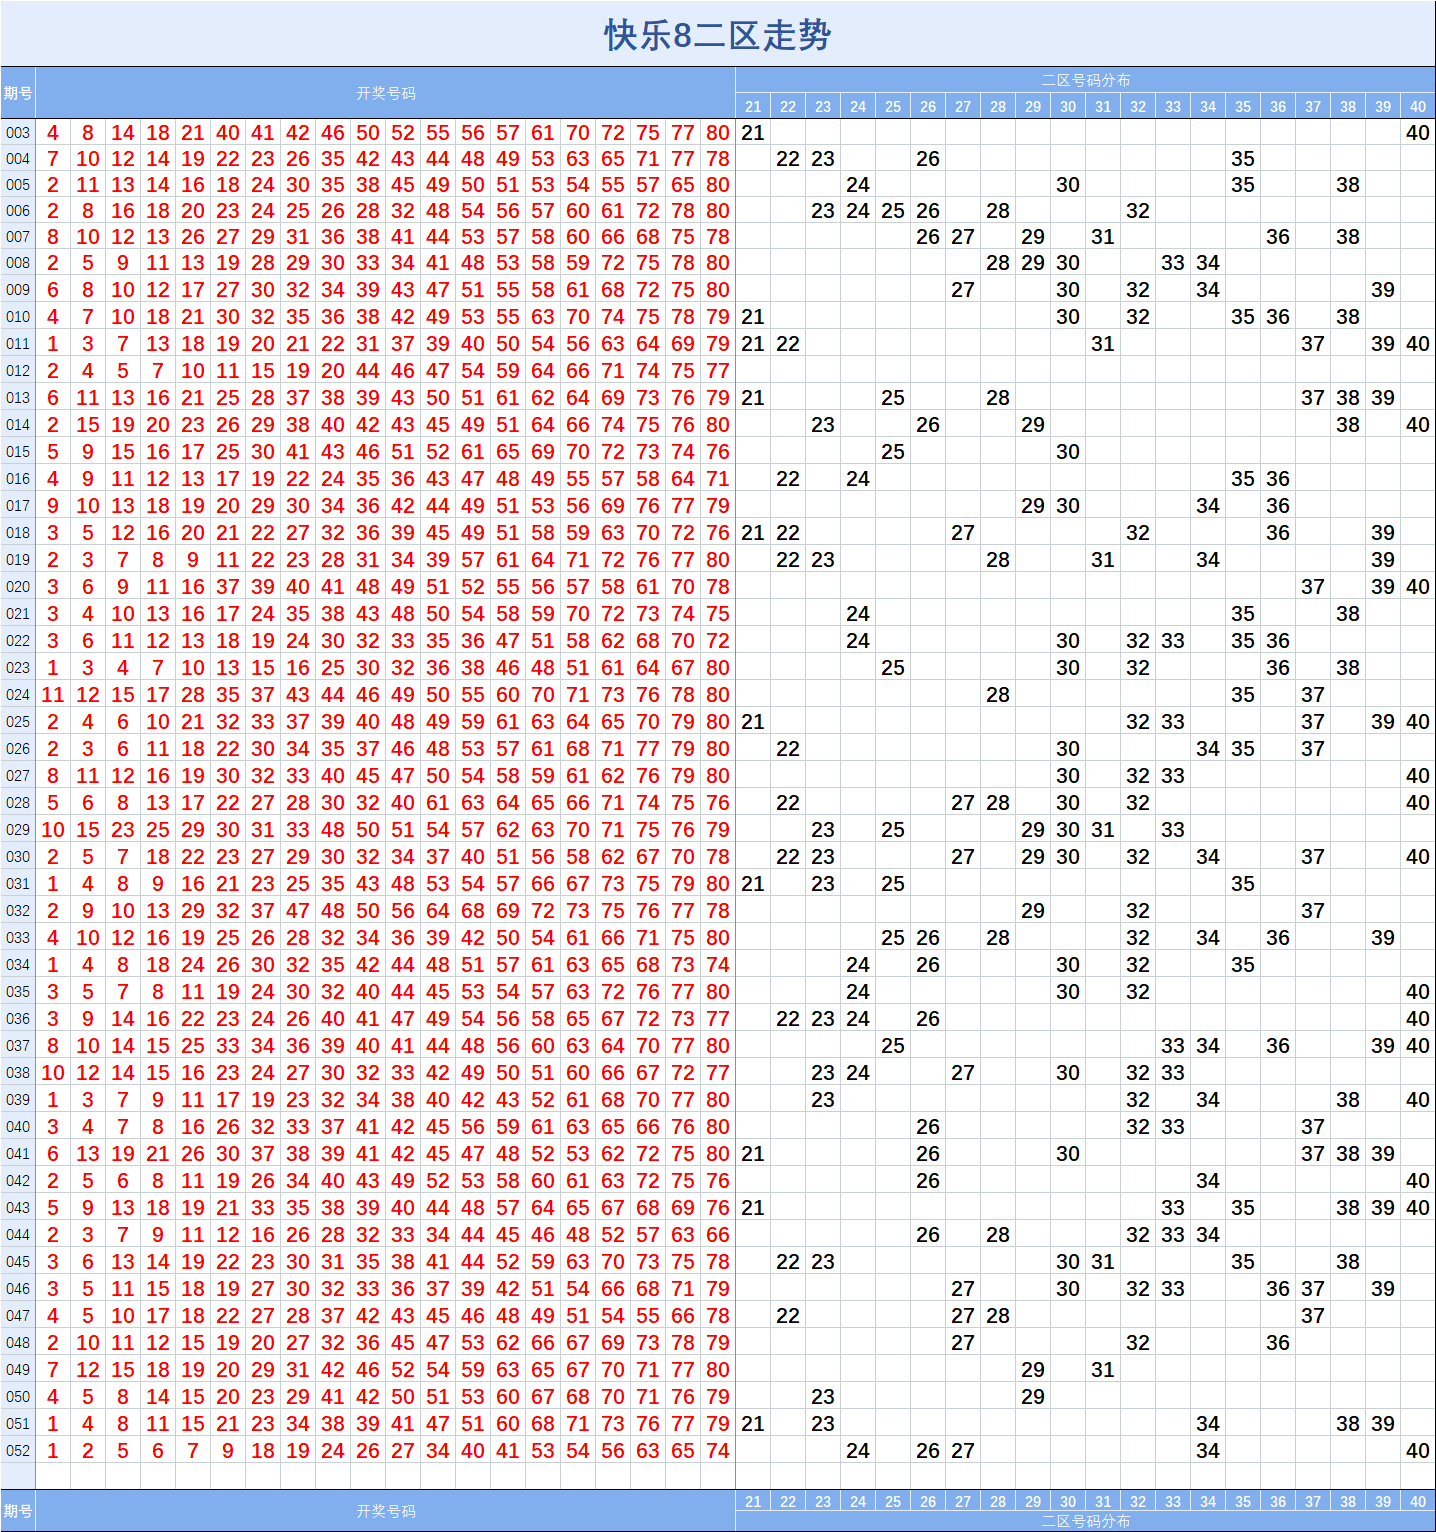Click period number 052
Viewport: 1436px width, 1532px height.
(18, 1451)
